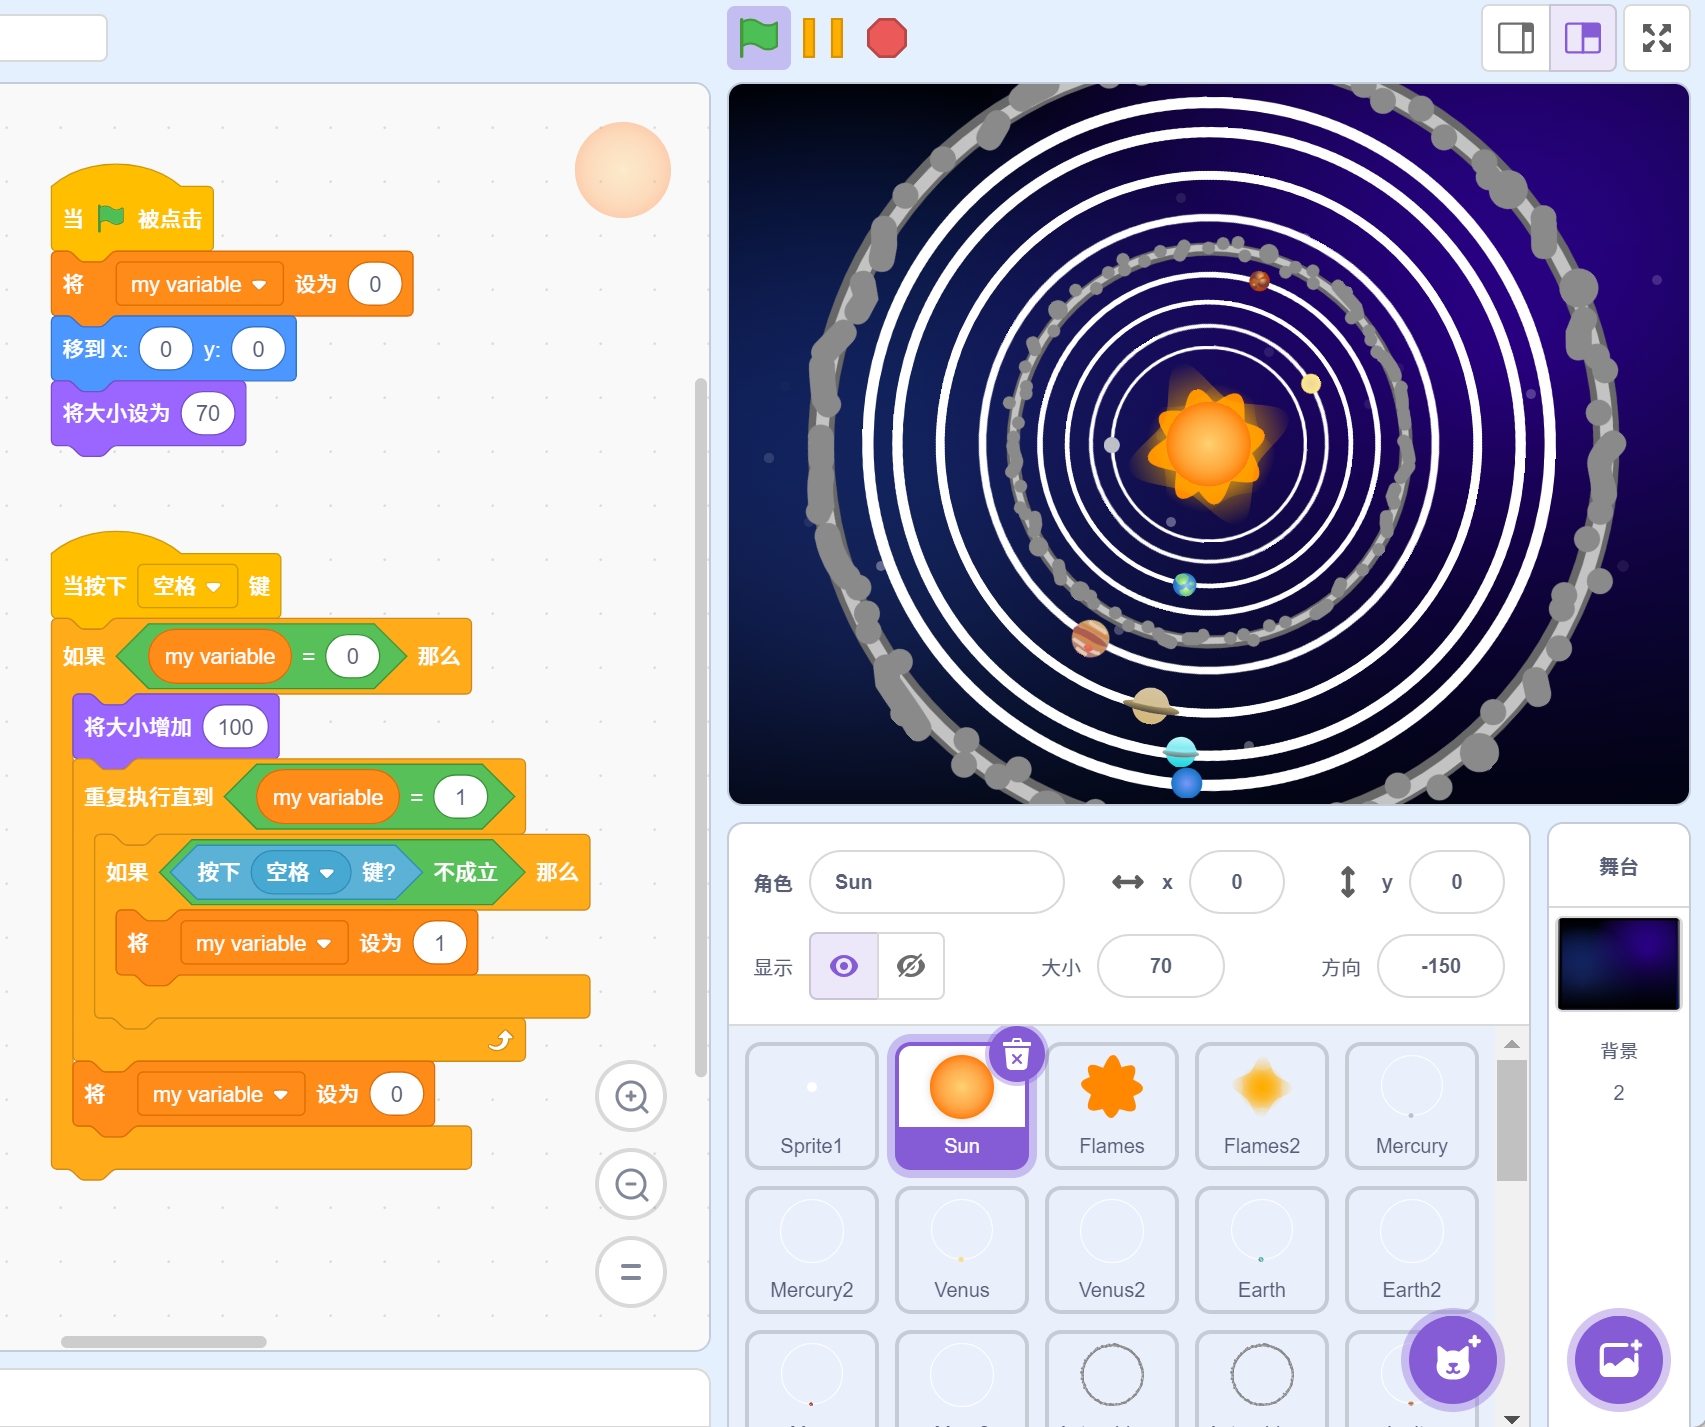Click the stage backdrop thumbnail

[x=1618, y=964]
